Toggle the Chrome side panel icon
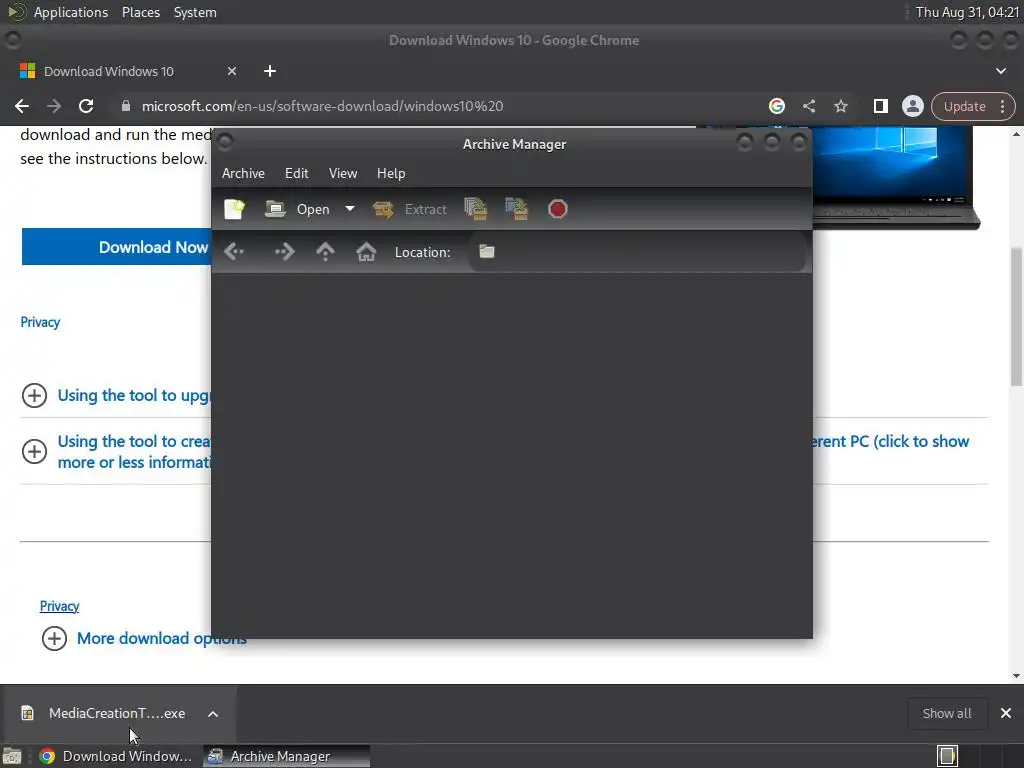The height and width of the screenshot is (768, 1024). click(x=880, y=106)
